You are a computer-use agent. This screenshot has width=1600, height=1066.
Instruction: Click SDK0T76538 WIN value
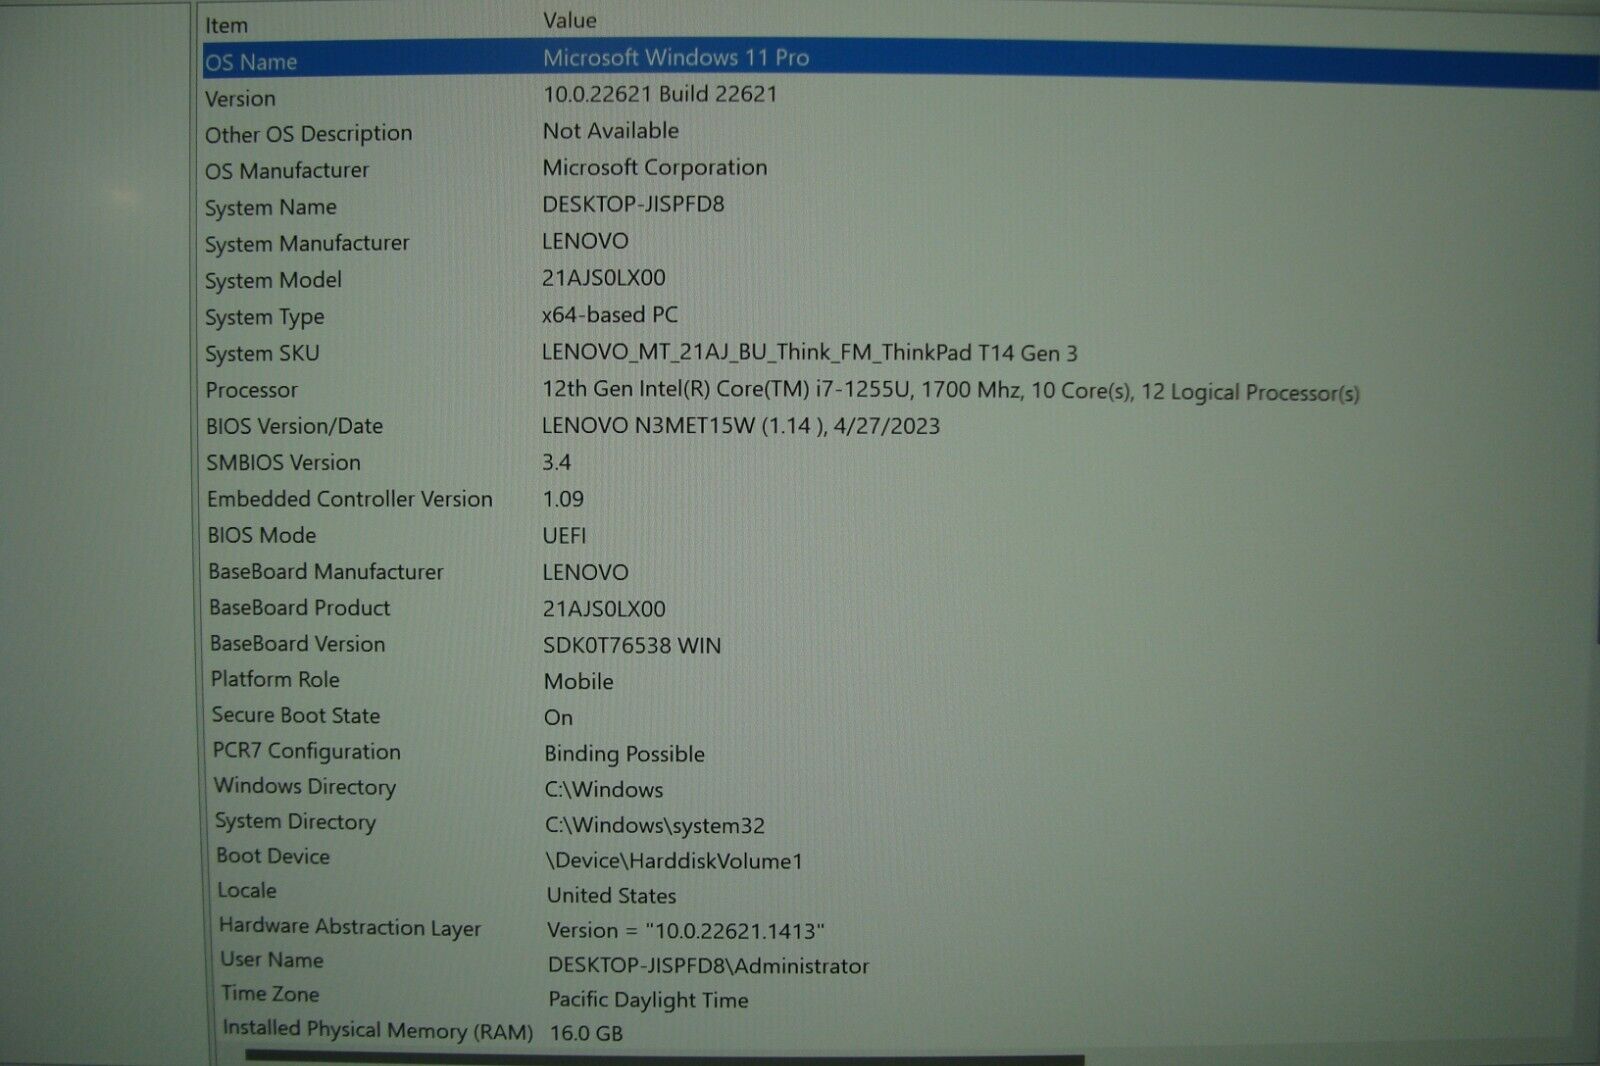click(632, 646)
